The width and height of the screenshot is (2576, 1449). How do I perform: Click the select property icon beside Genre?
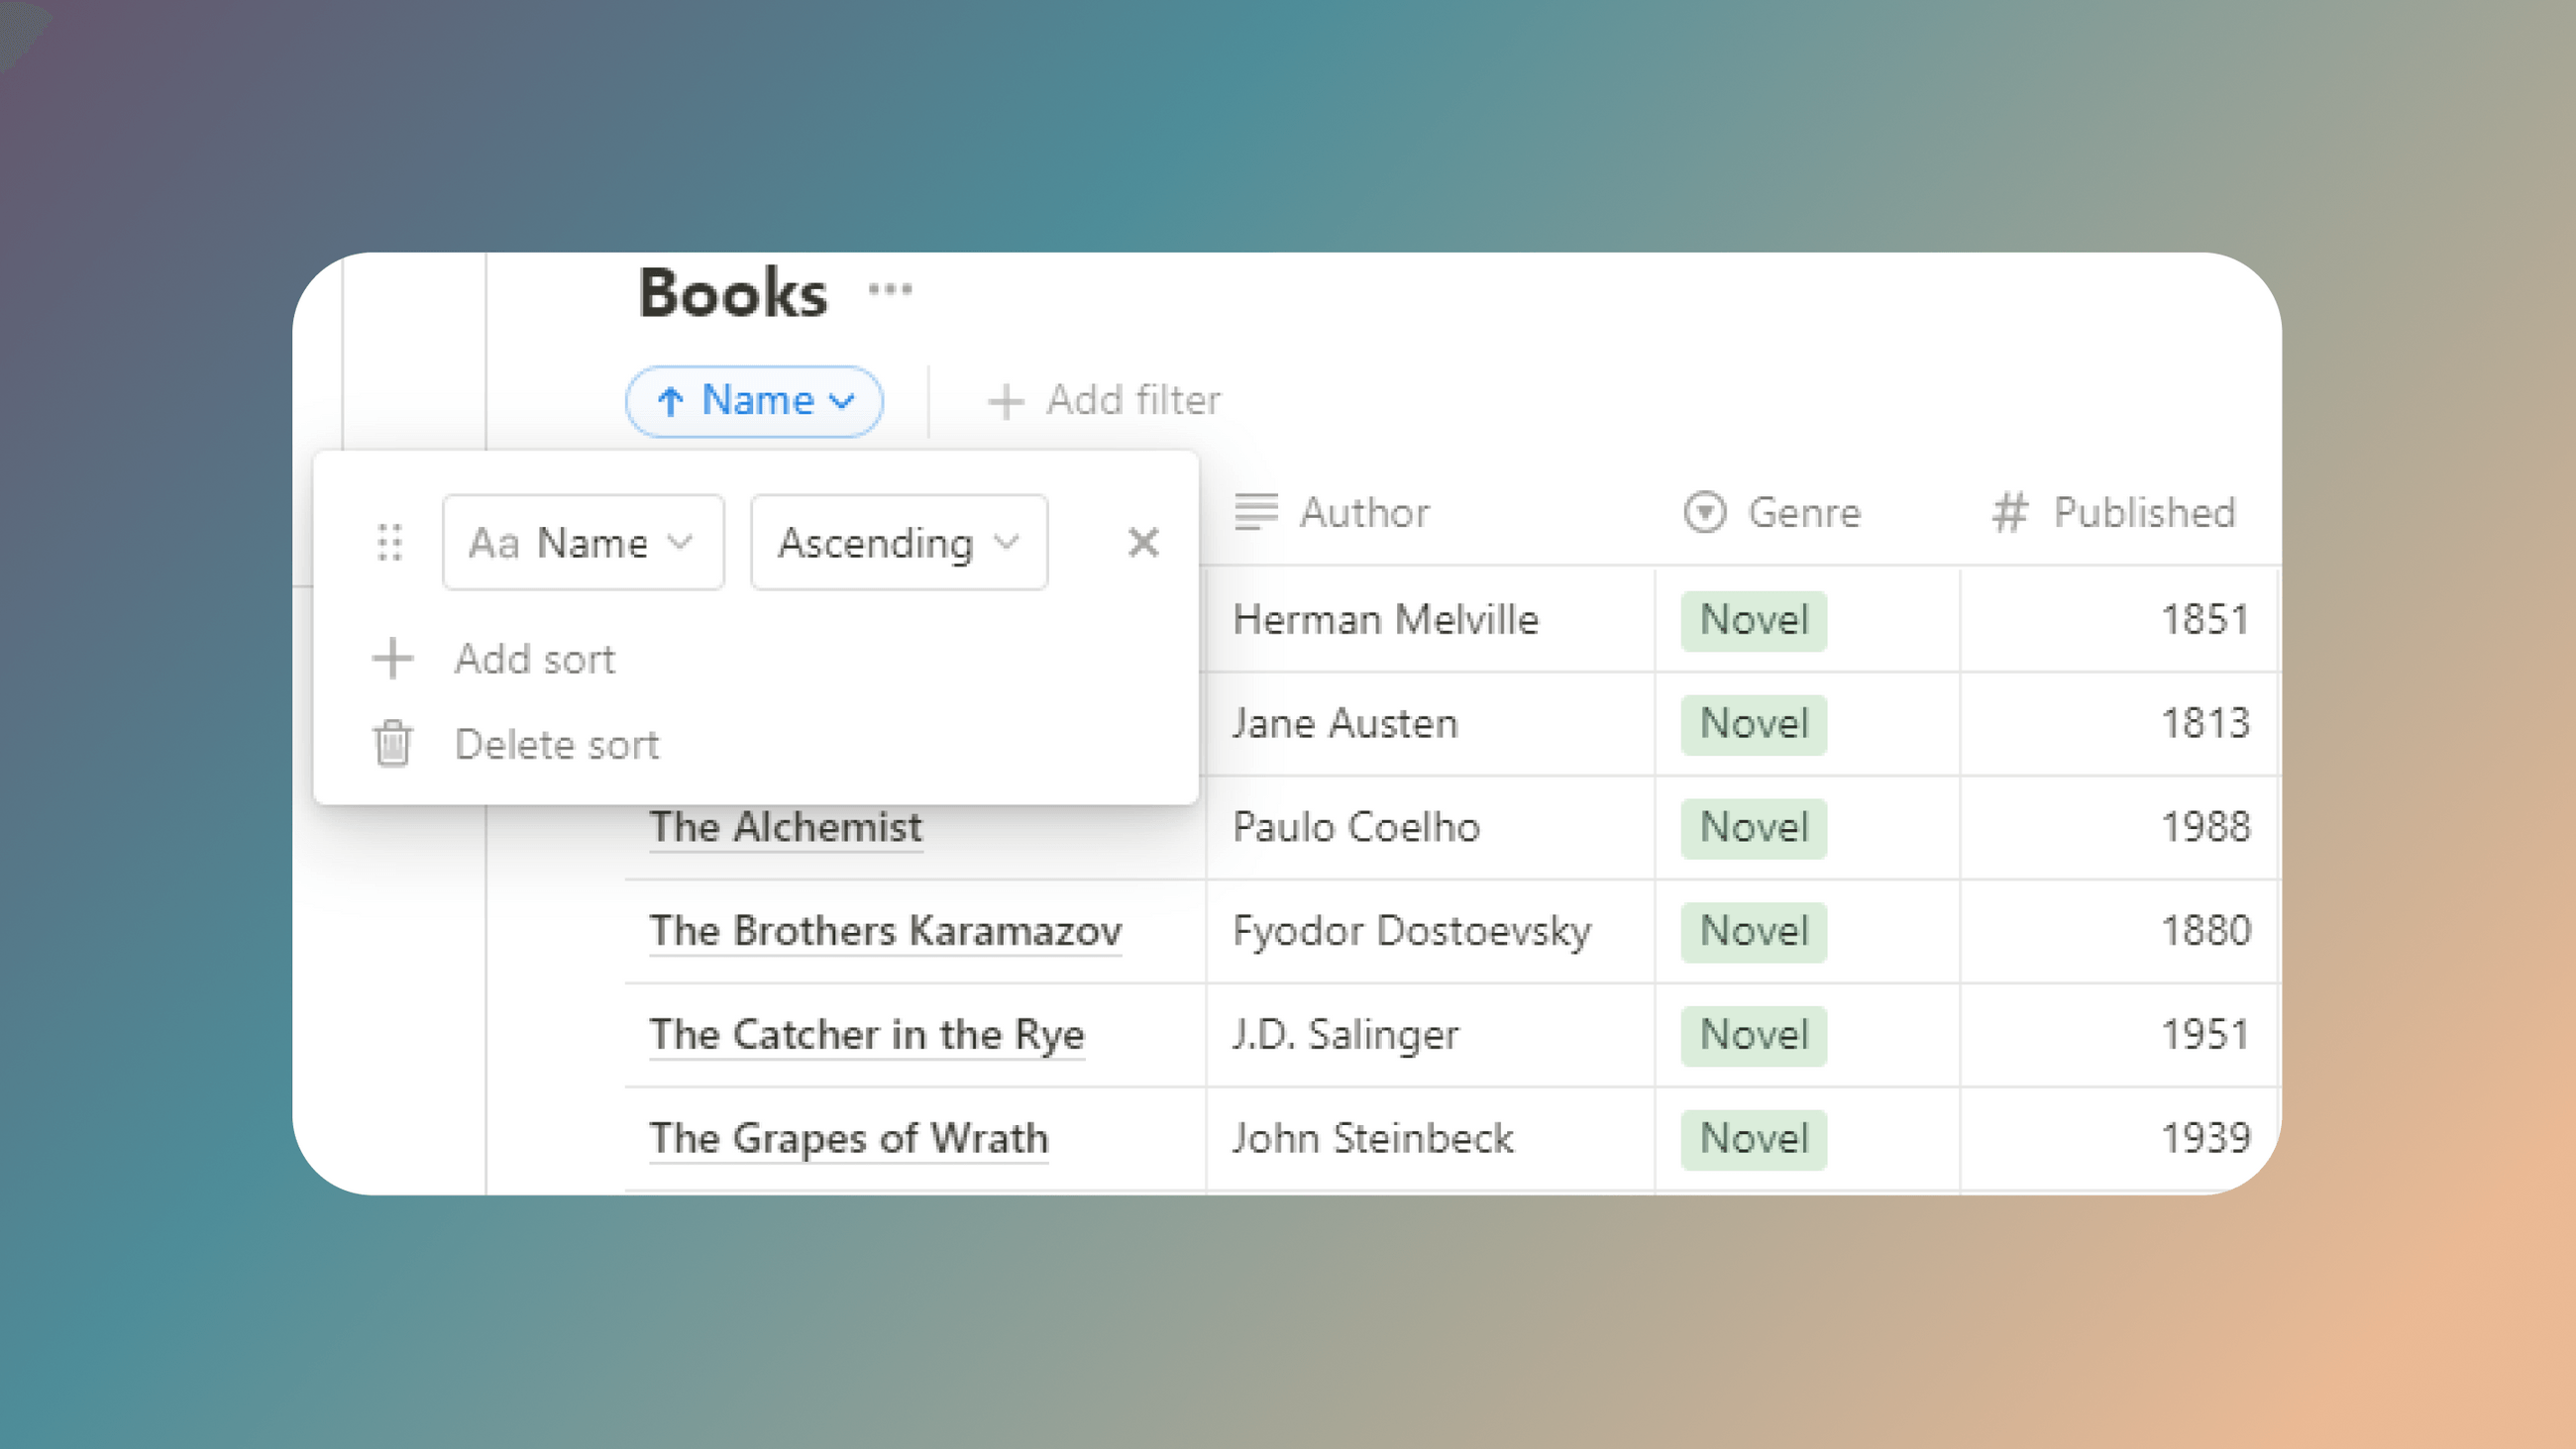(x=1704, y=512)
